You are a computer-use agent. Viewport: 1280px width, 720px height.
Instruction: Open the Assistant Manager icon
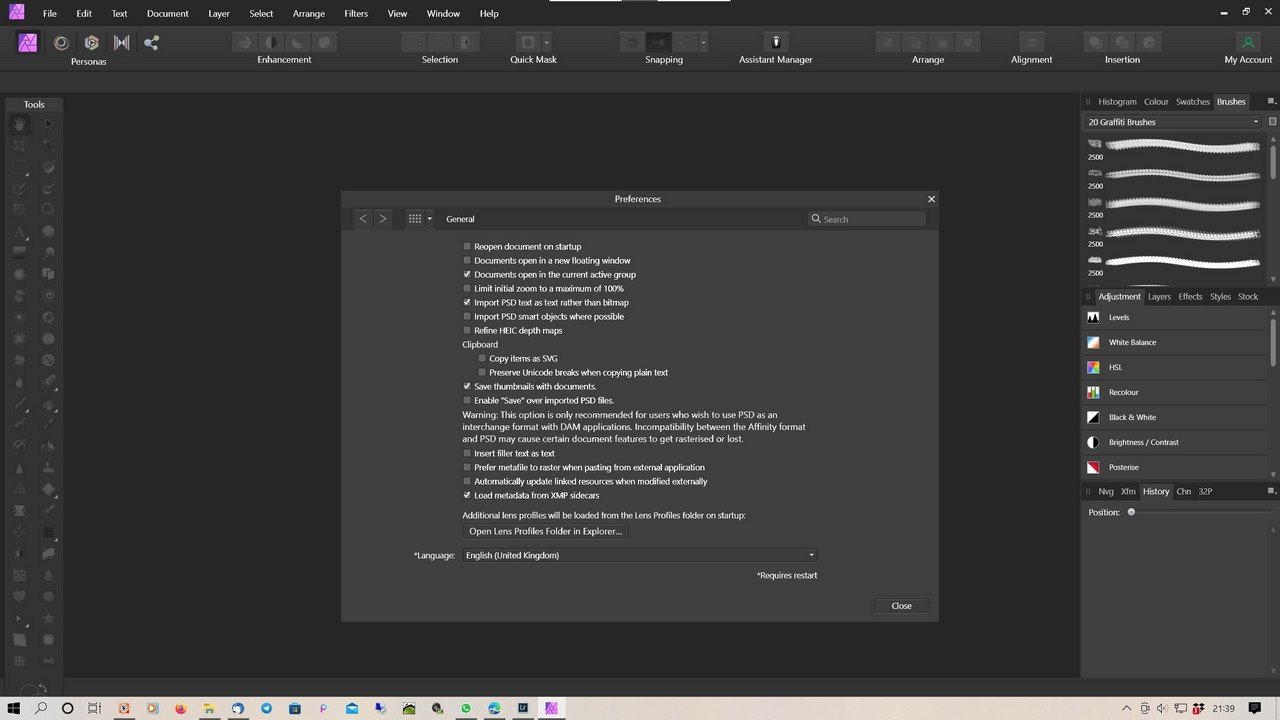(x=776, y=42)
